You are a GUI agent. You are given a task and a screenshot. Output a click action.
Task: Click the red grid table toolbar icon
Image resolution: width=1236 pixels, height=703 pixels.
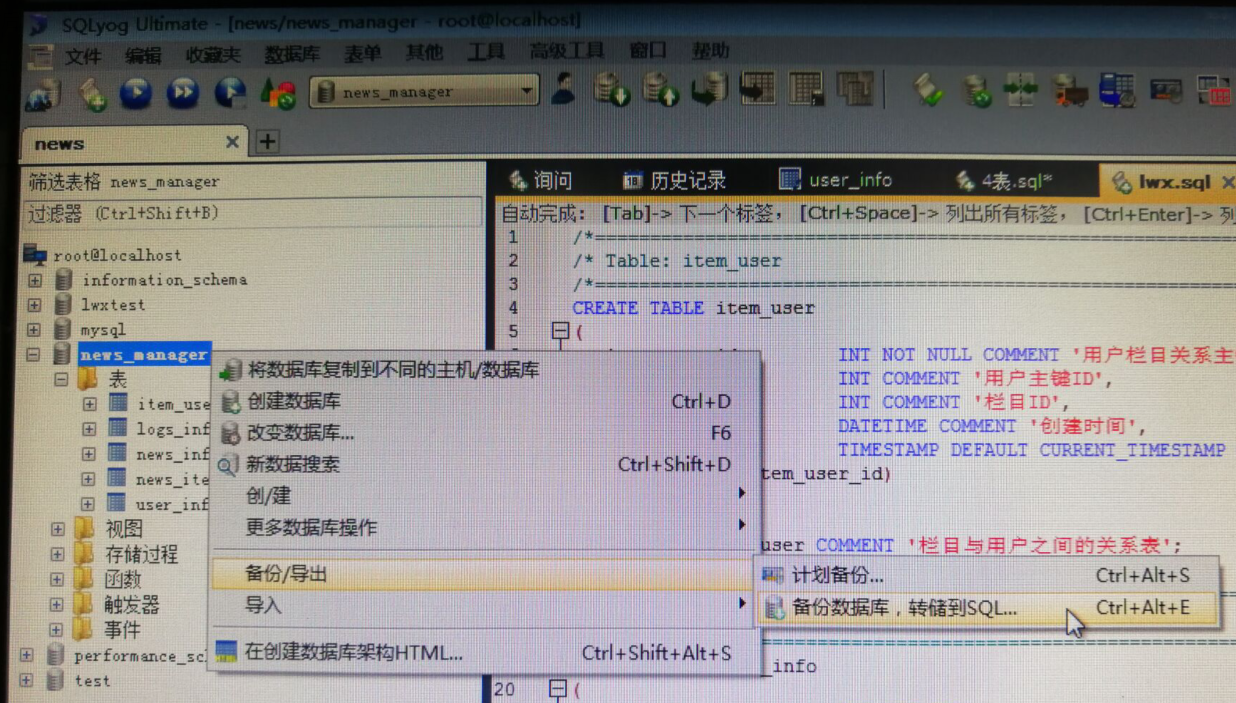pos(1214,91)
